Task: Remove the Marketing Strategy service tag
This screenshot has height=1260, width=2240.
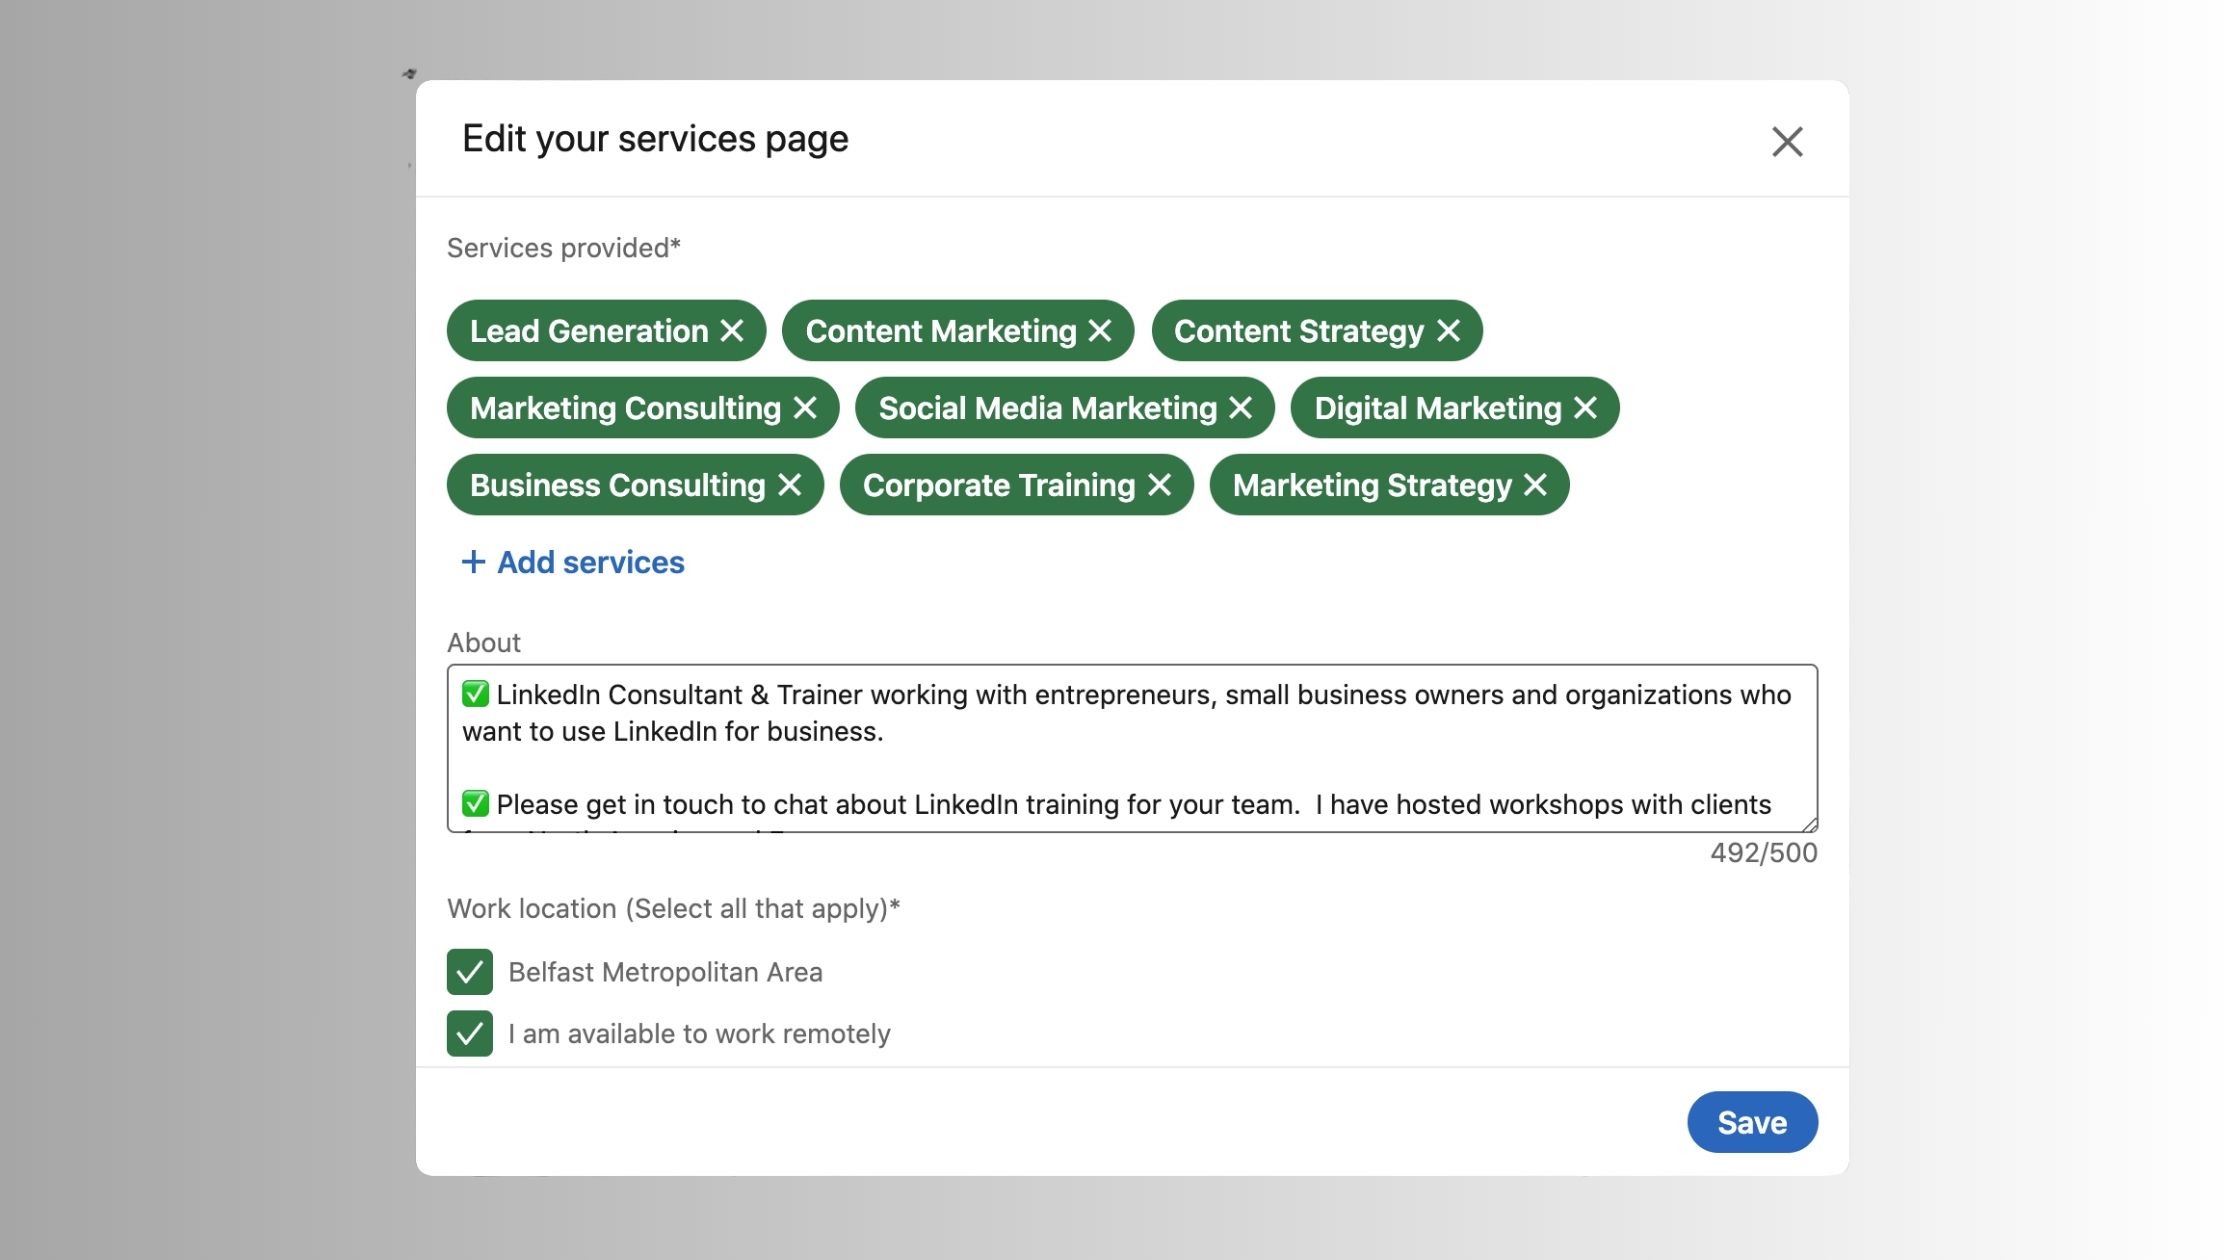Action: coord(1535,485)
